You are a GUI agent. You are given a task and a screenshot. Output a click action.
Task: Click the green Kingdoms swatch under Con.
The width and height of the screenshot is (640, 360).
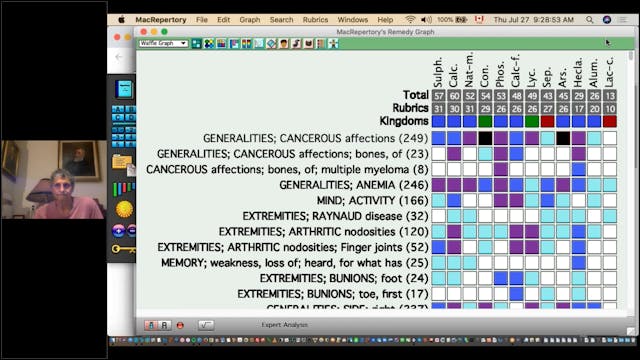click(485, 121)
